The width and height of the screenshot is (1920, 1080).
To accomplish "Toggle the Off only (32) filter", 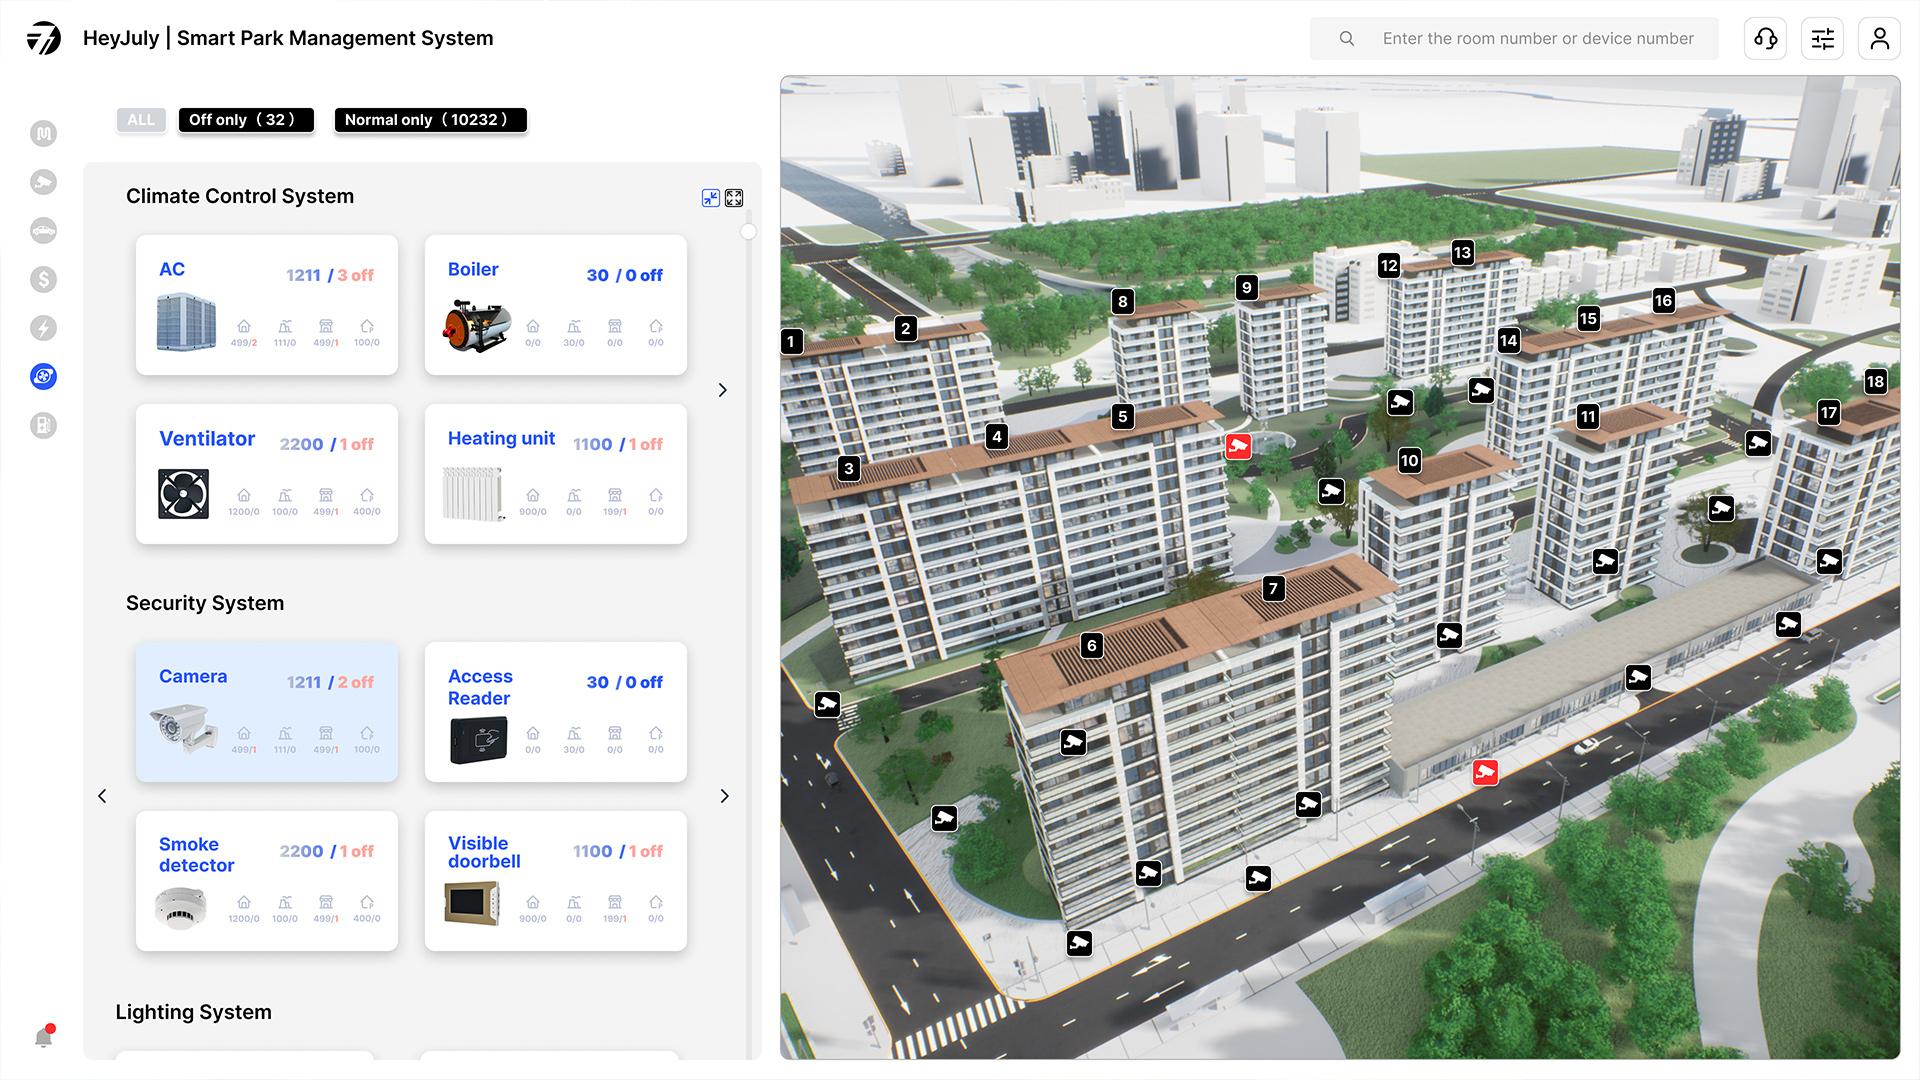I will point(245,120).
